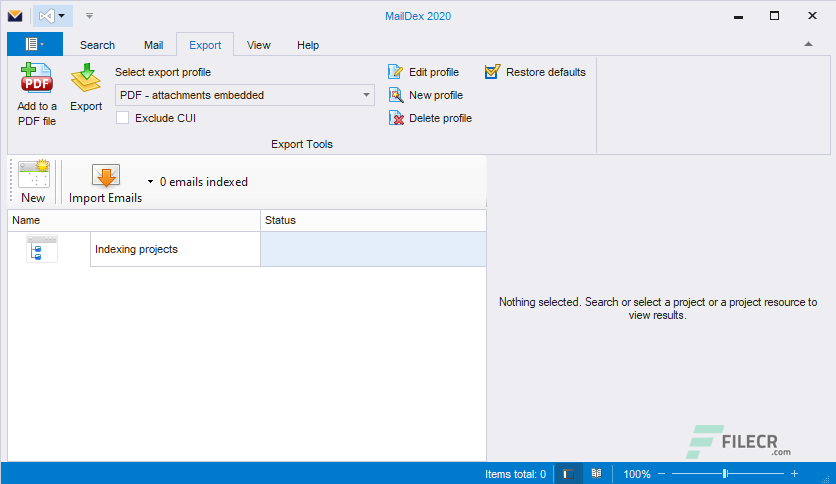Open the Search ribbon tab
The width and height of the screenshot is (836, 484).
97,45
